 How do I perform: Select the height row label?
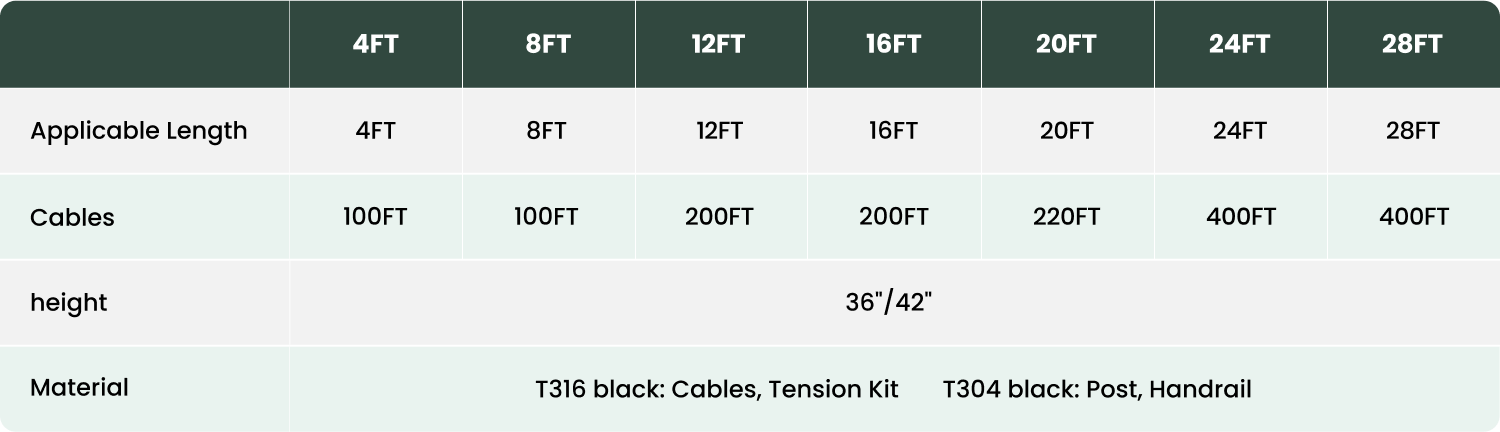pyautogui.click(x=68, y=303)
